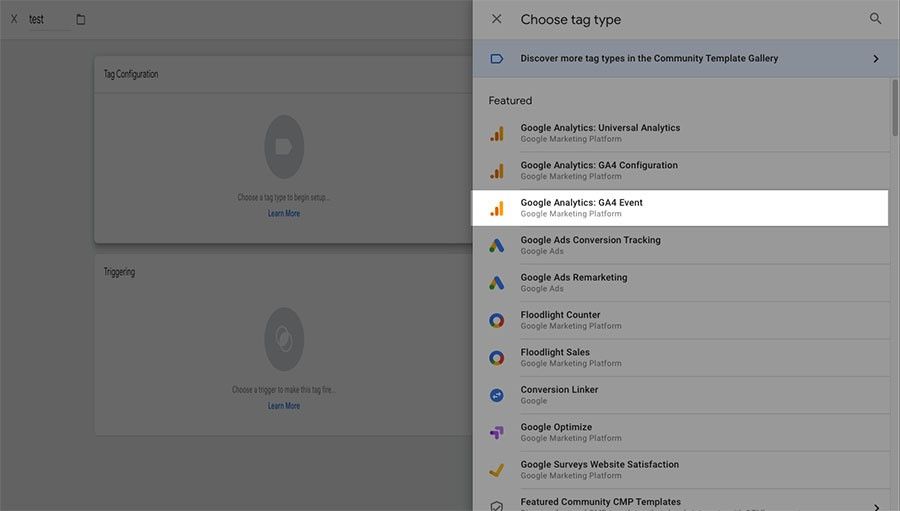Open Learn More under Tag Configuration

coord(284,214)
